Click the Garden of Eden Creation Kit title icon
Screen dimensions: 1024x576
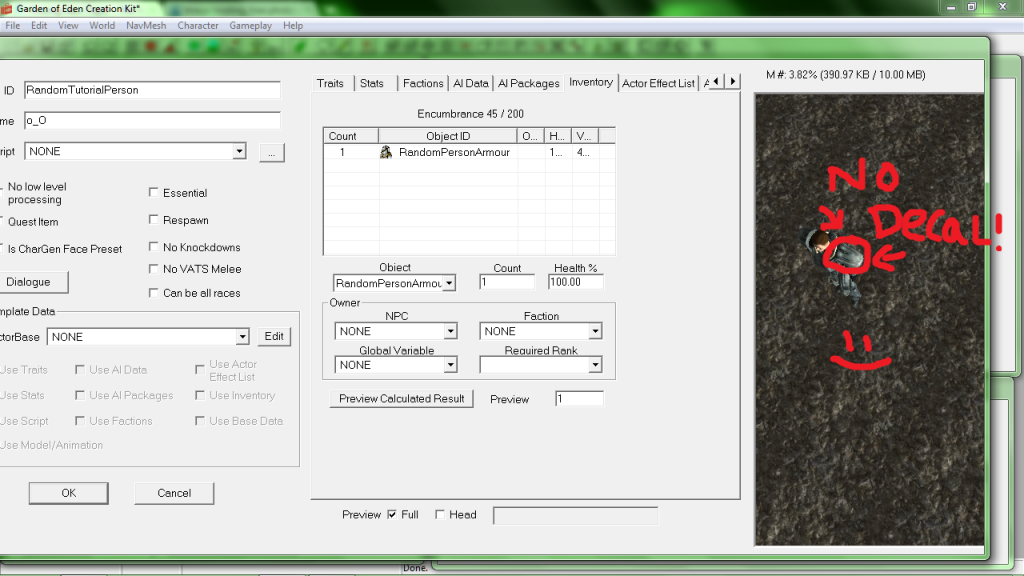pos(7,8)
